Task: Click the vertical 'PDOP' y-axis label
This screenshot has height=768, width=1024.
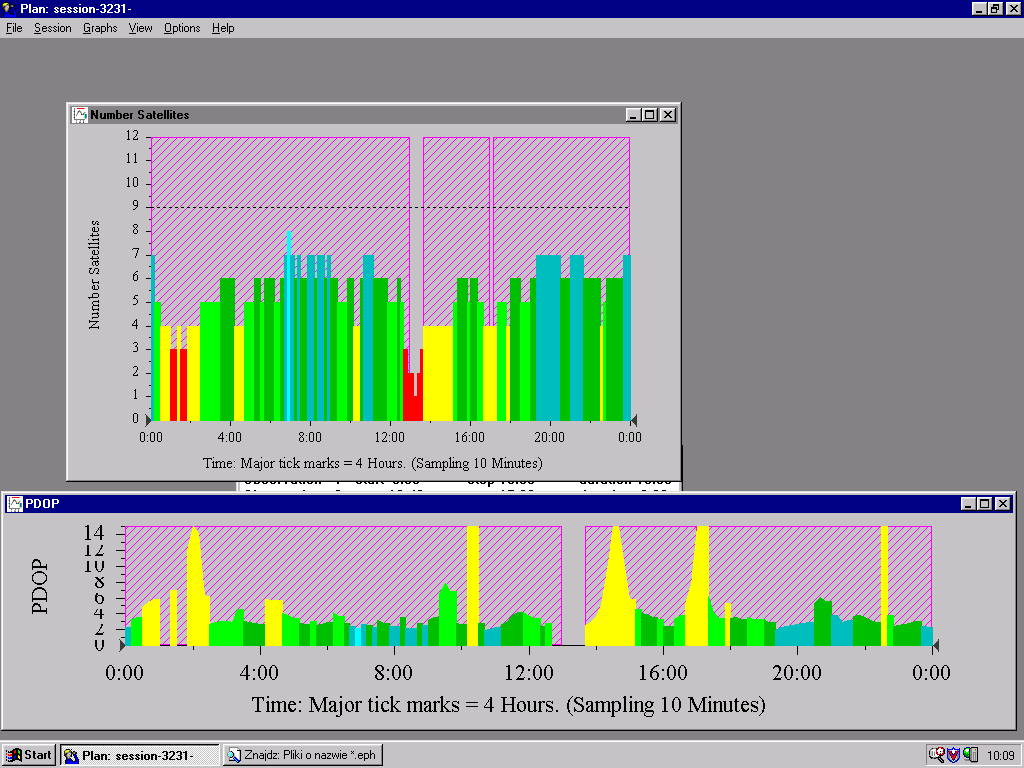Action: tap(40, 586)
